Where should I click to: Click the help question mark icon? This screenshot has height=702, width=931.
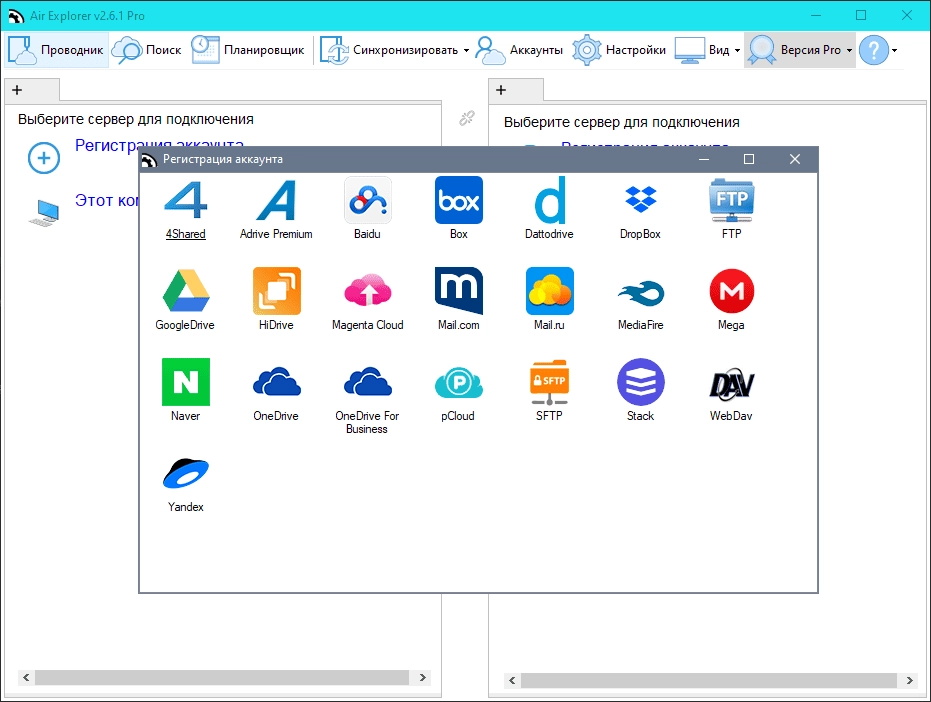(873, 50)
